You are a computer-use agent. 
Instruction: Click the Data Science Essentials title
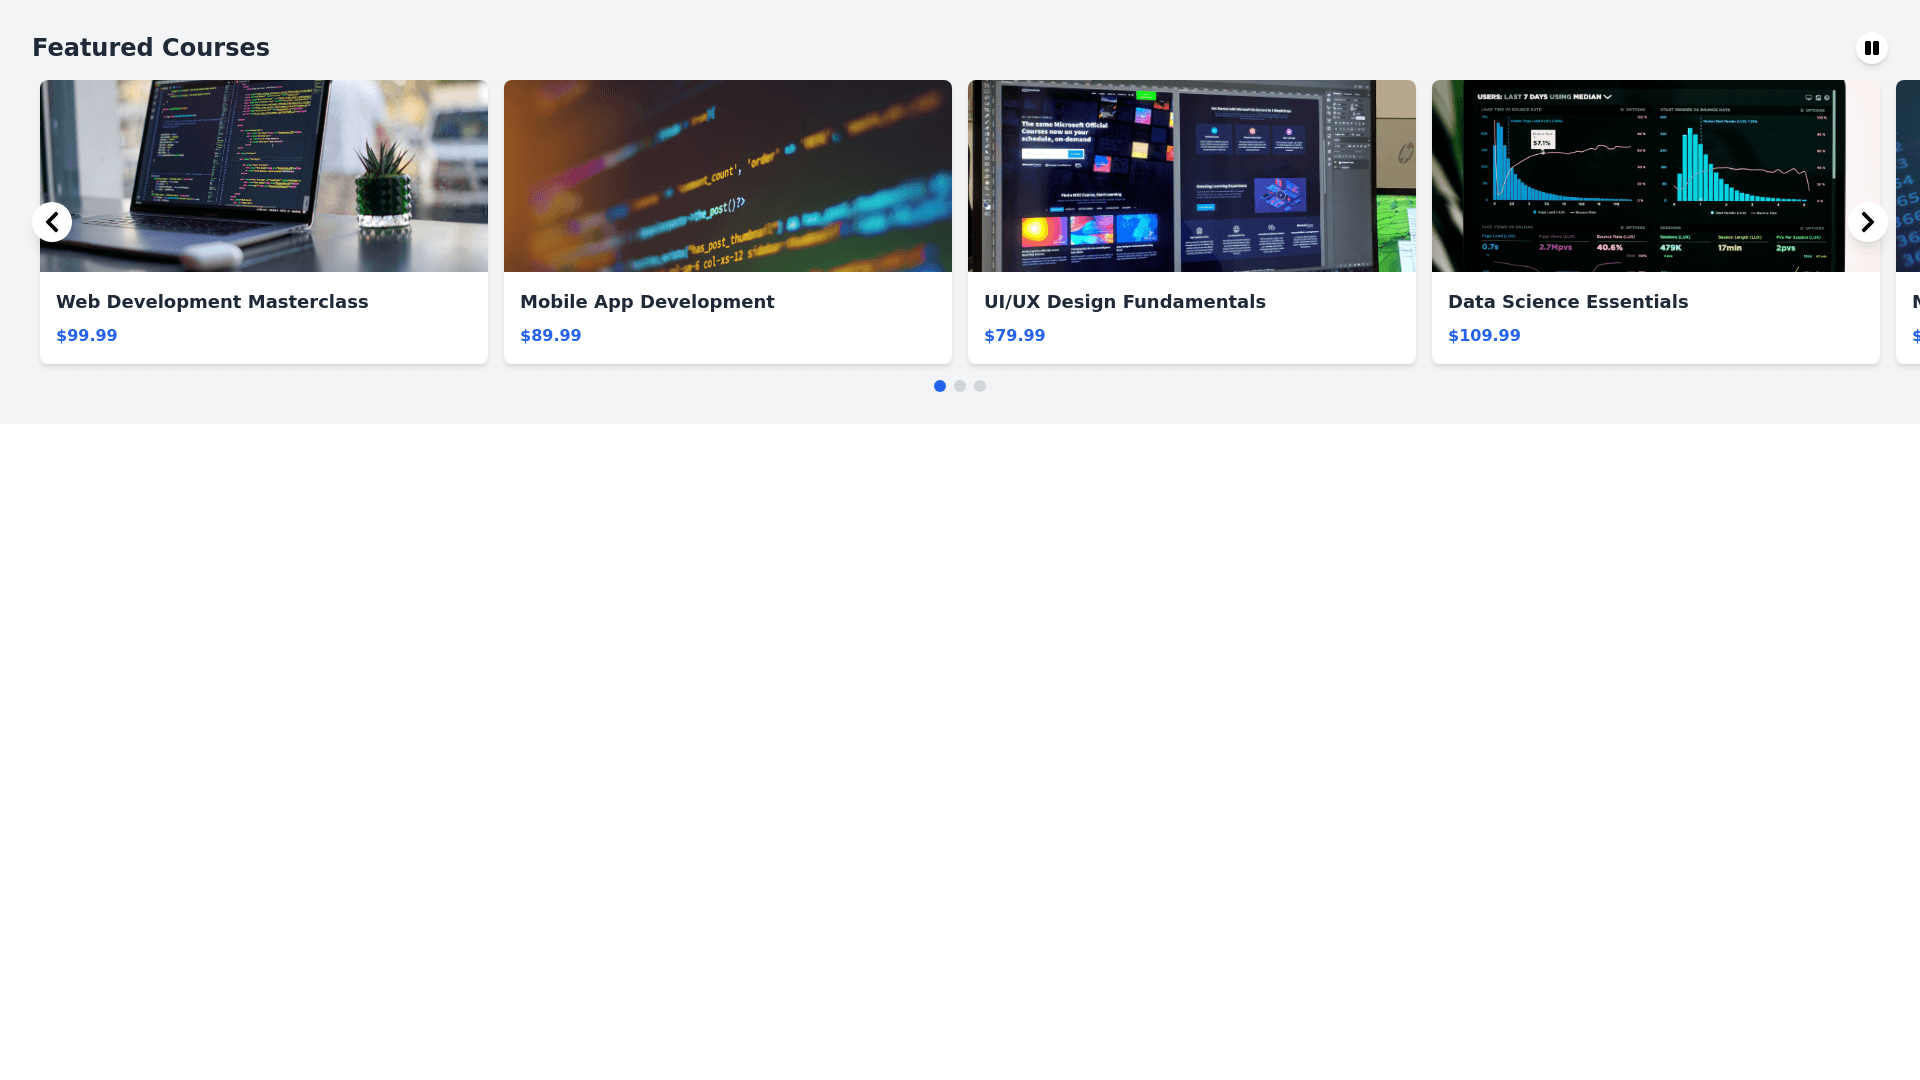[1568, 302]
